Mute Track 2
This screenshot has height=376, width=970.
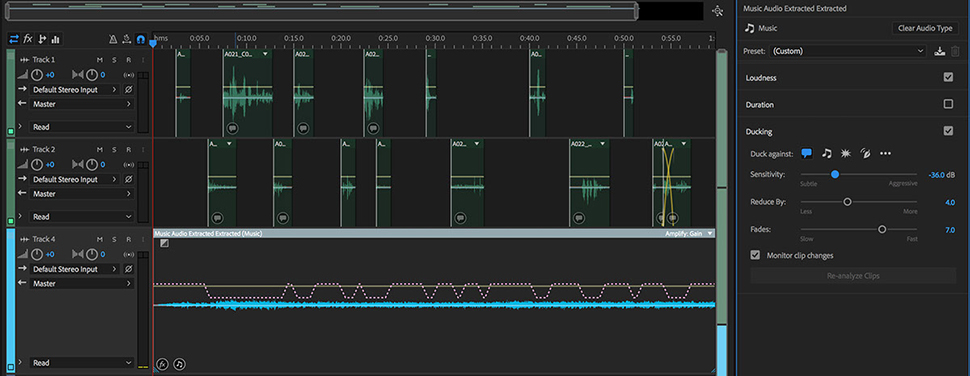pos(100,150)
